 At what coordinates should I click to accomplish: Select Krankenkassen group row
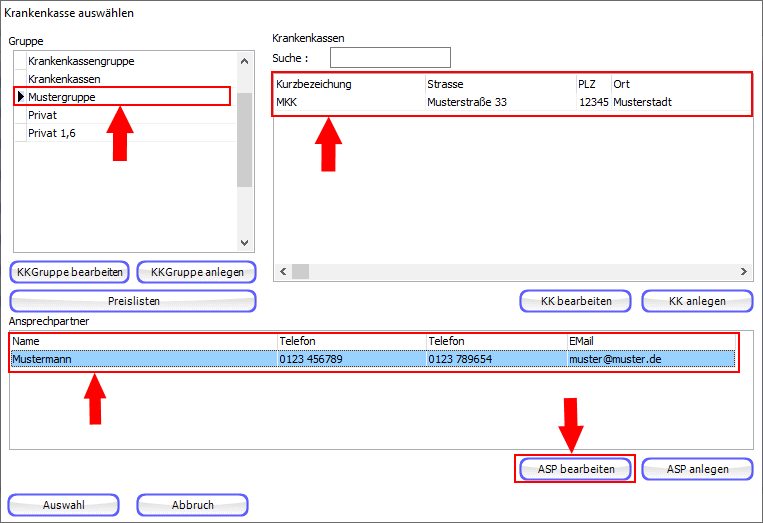tap(64, 78)
